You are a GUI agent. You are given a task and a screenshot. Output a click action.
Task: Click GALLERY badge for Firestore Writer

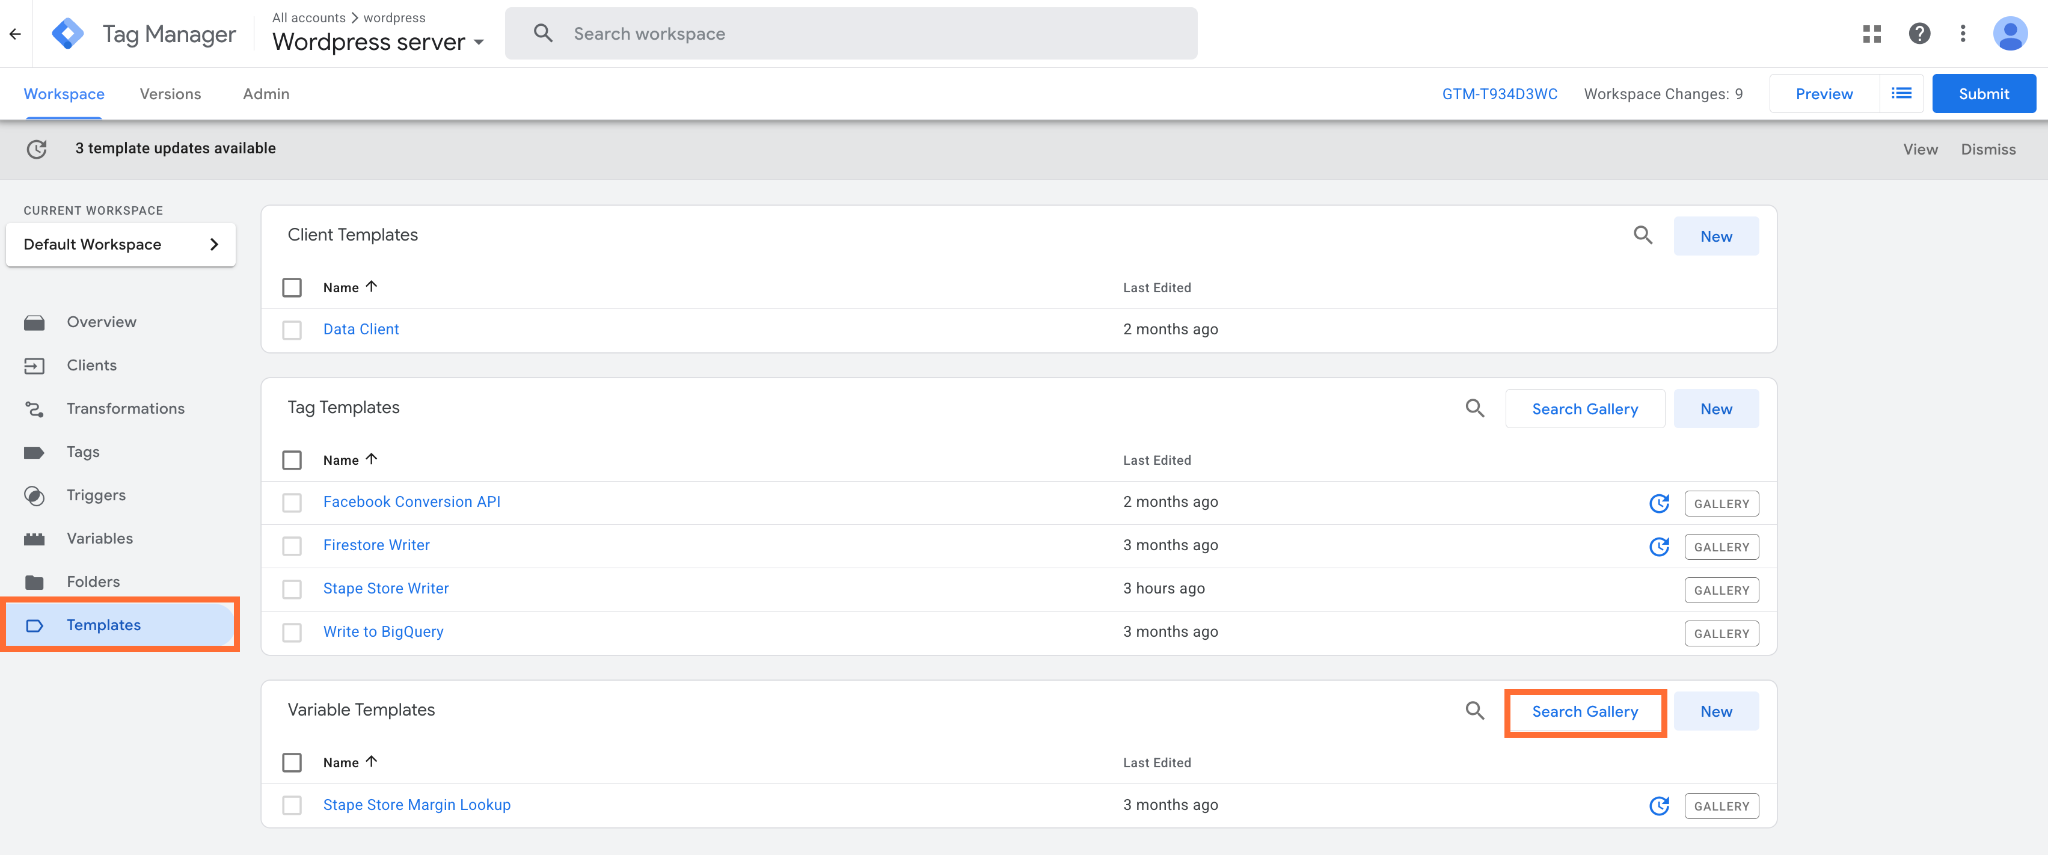point(1722,547)
